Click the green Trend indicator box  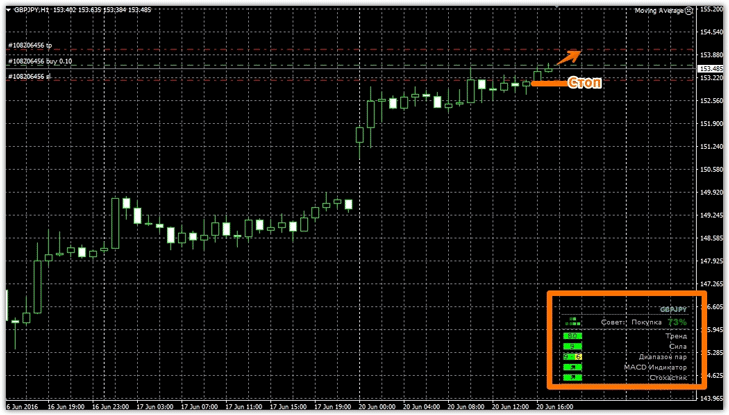573,337
